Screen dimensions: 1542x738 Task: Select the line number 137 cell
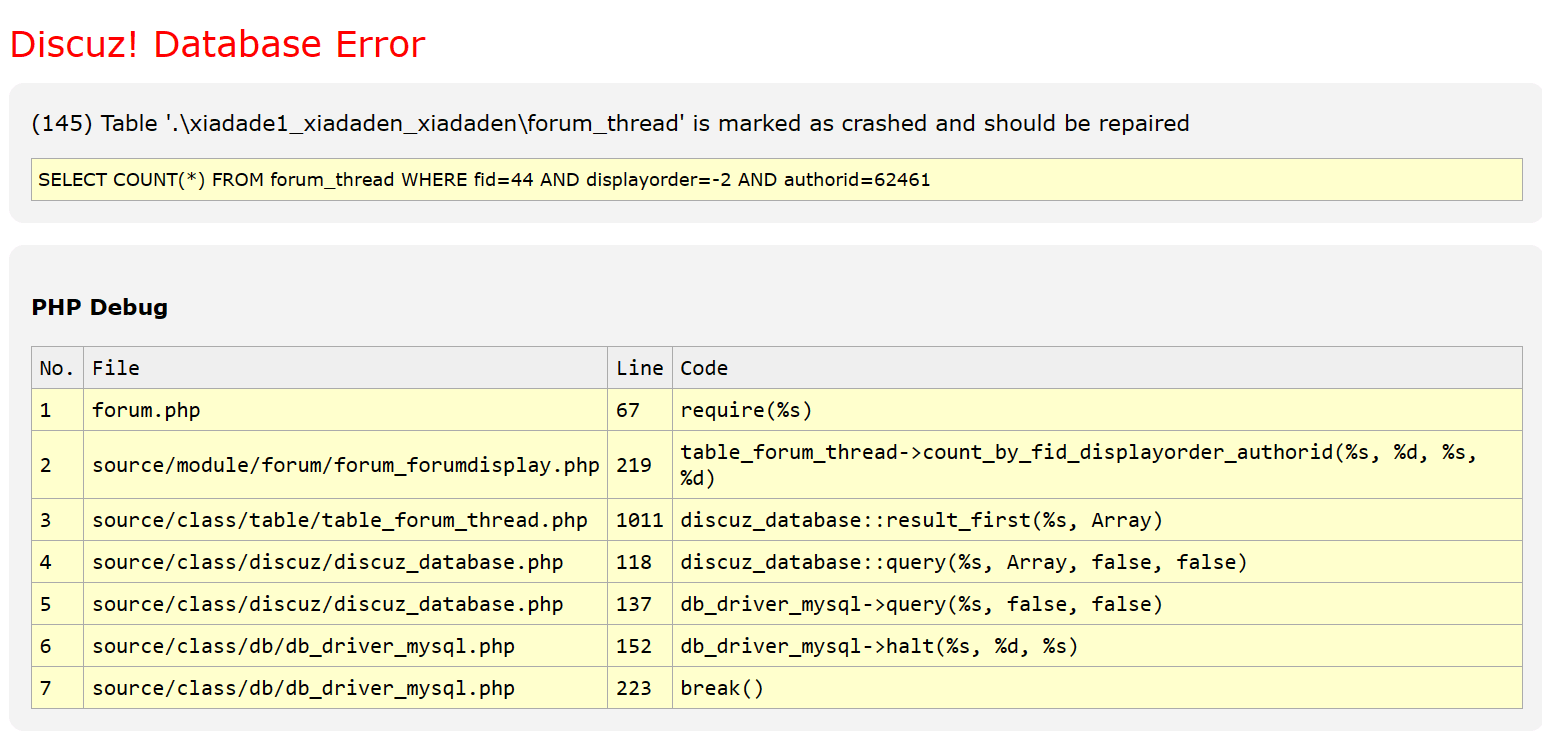[640, 604]
